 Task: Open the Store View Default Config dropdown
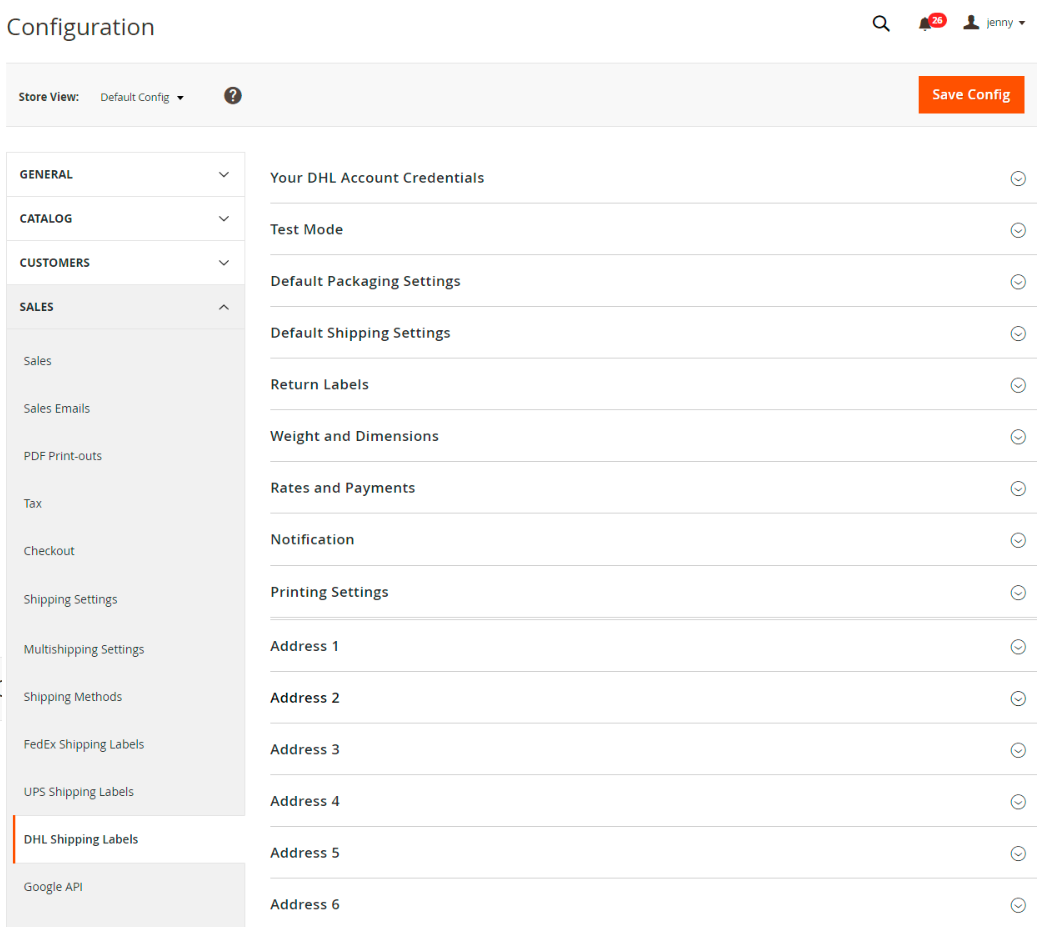(x=142, y=97)
